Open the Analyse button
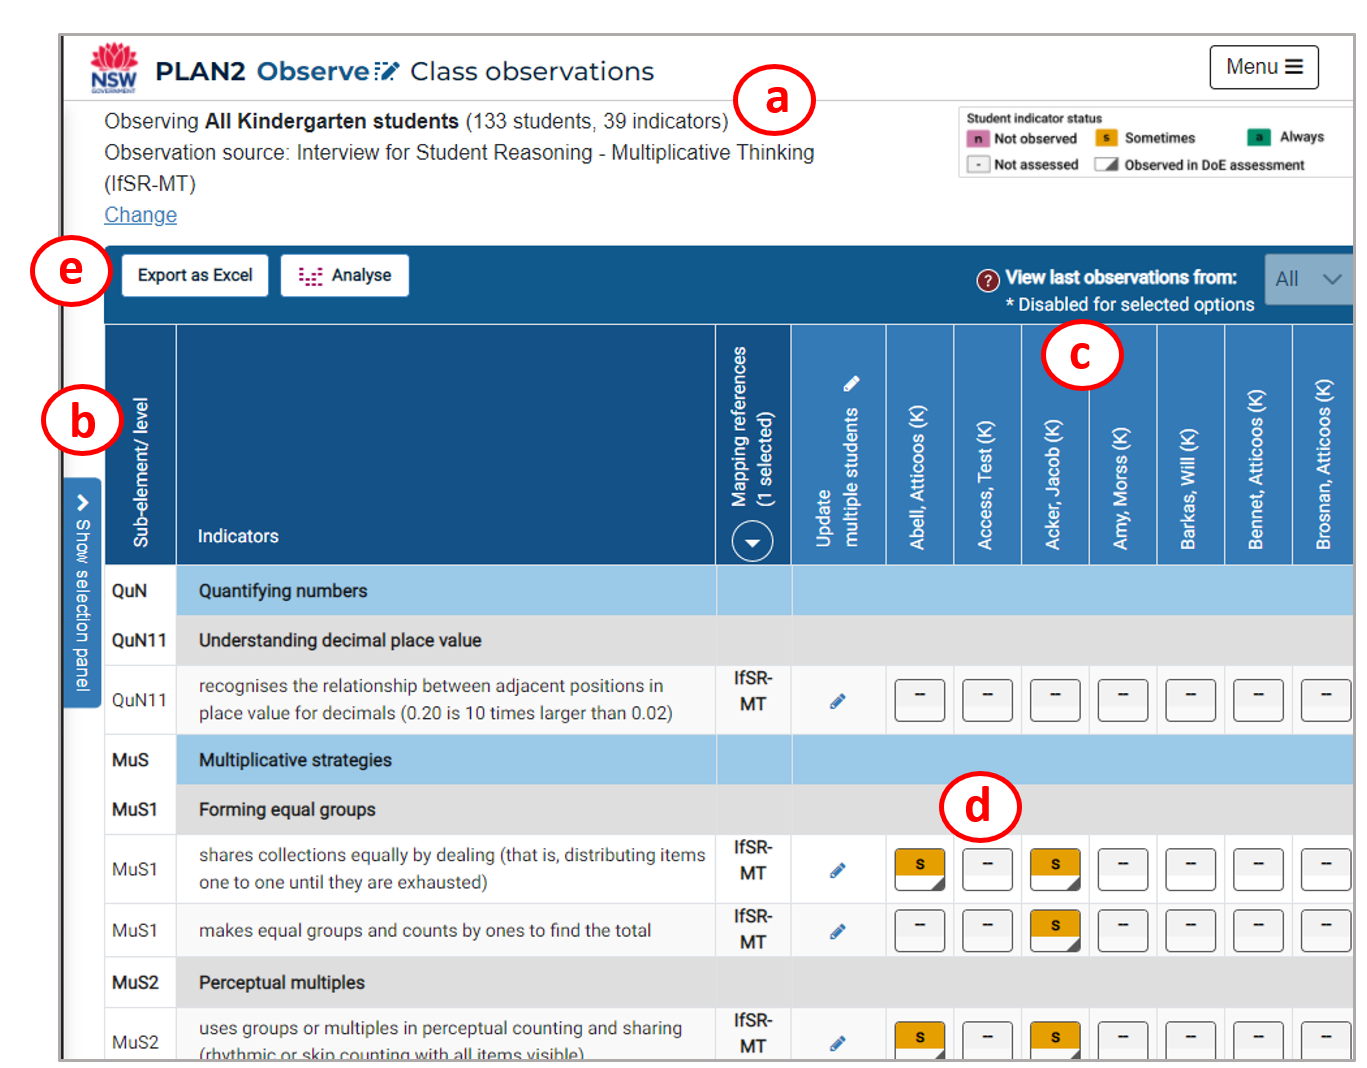1367x1068 pixels. coord(345,275)
